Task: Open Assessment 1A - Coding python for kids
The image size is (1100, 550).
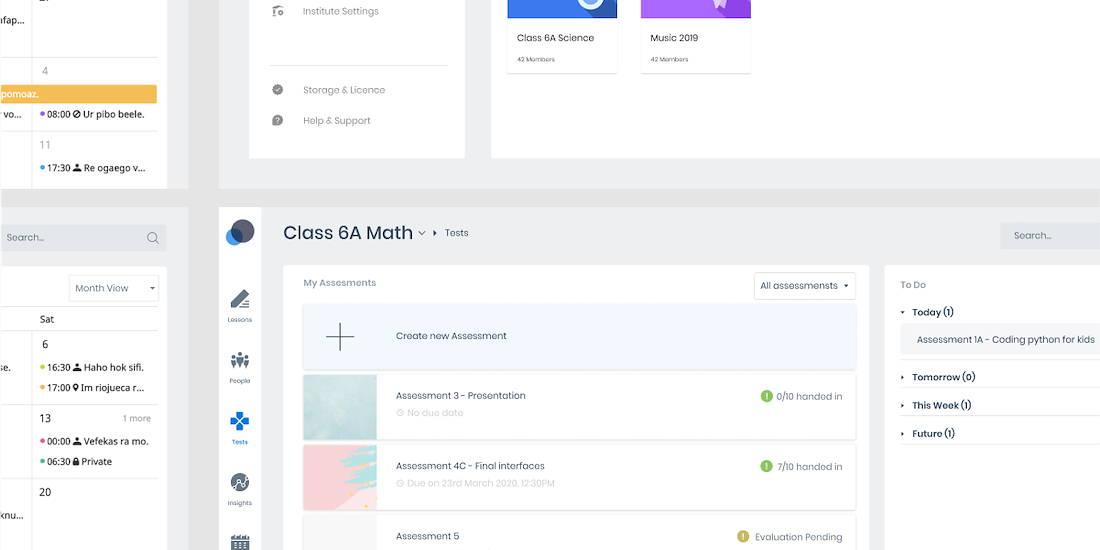Action: [x=1005, y=340]
